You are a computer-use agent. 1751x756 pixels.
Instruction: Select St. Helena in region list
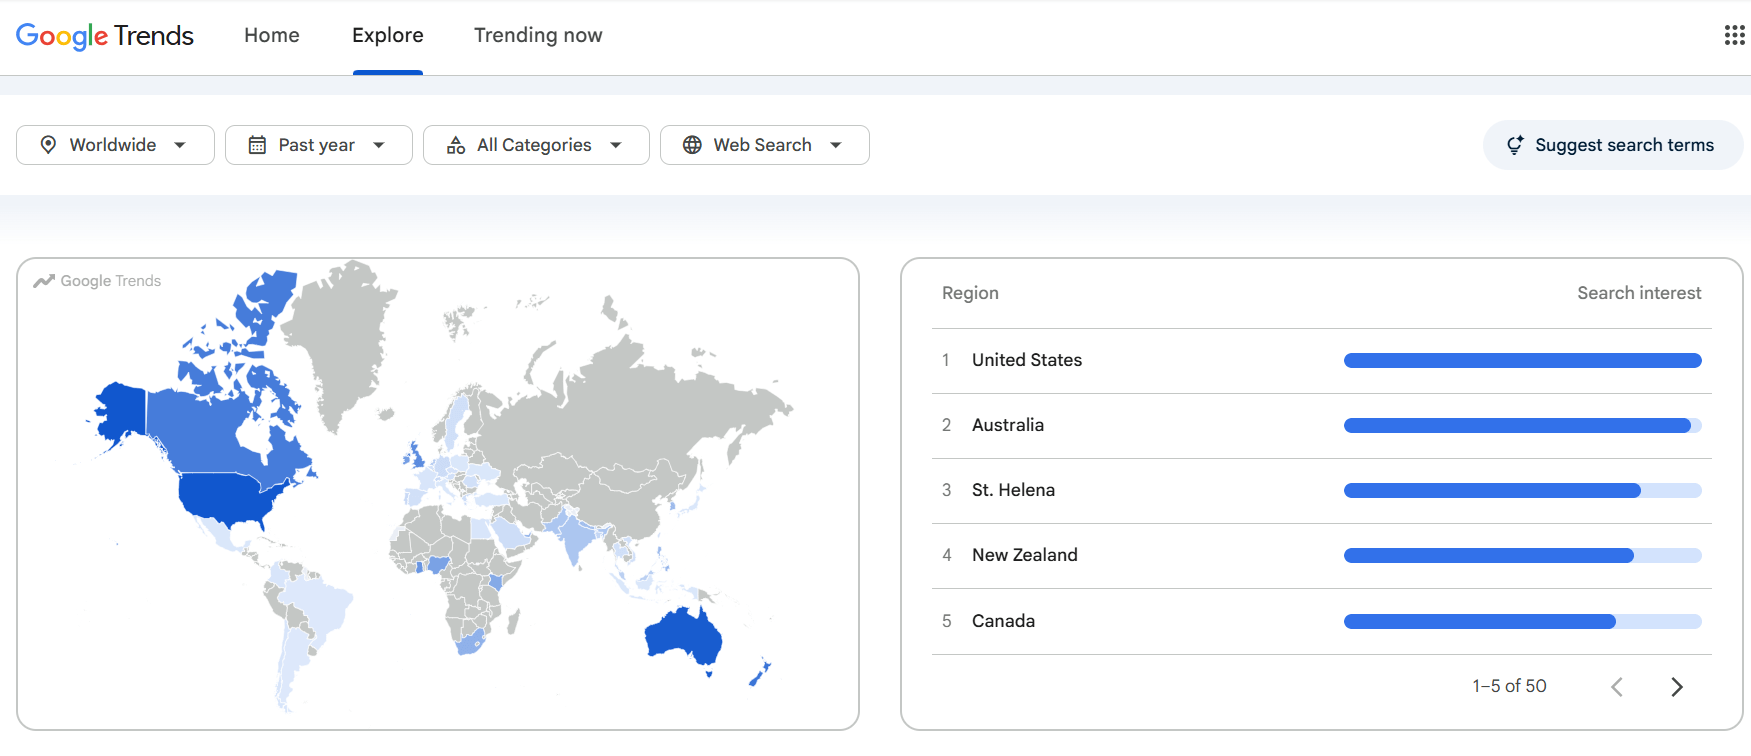pyautogui.click(x=1013, y=490)
